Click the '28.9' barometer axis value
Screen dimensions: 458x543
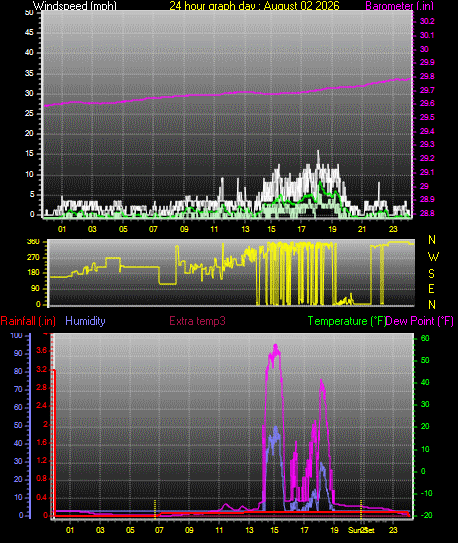[x=427, y=199]
